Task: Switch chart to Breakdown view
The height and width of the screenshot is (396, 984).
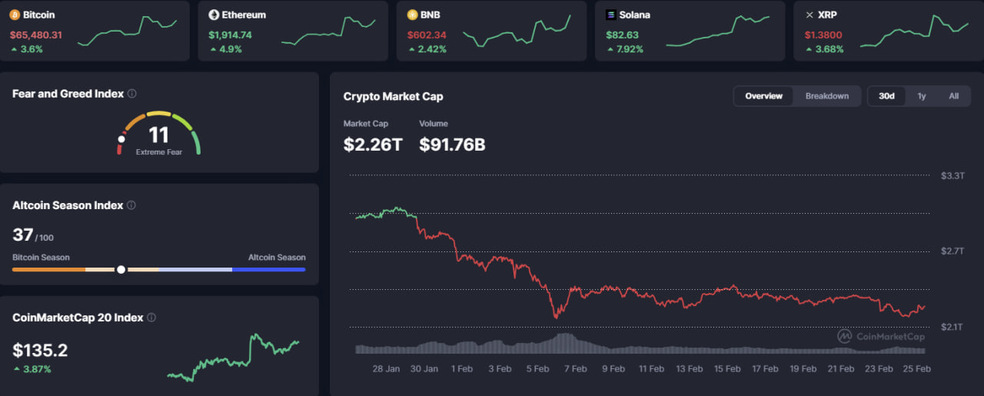Action: pyautogui.click(x=827, y=96)
